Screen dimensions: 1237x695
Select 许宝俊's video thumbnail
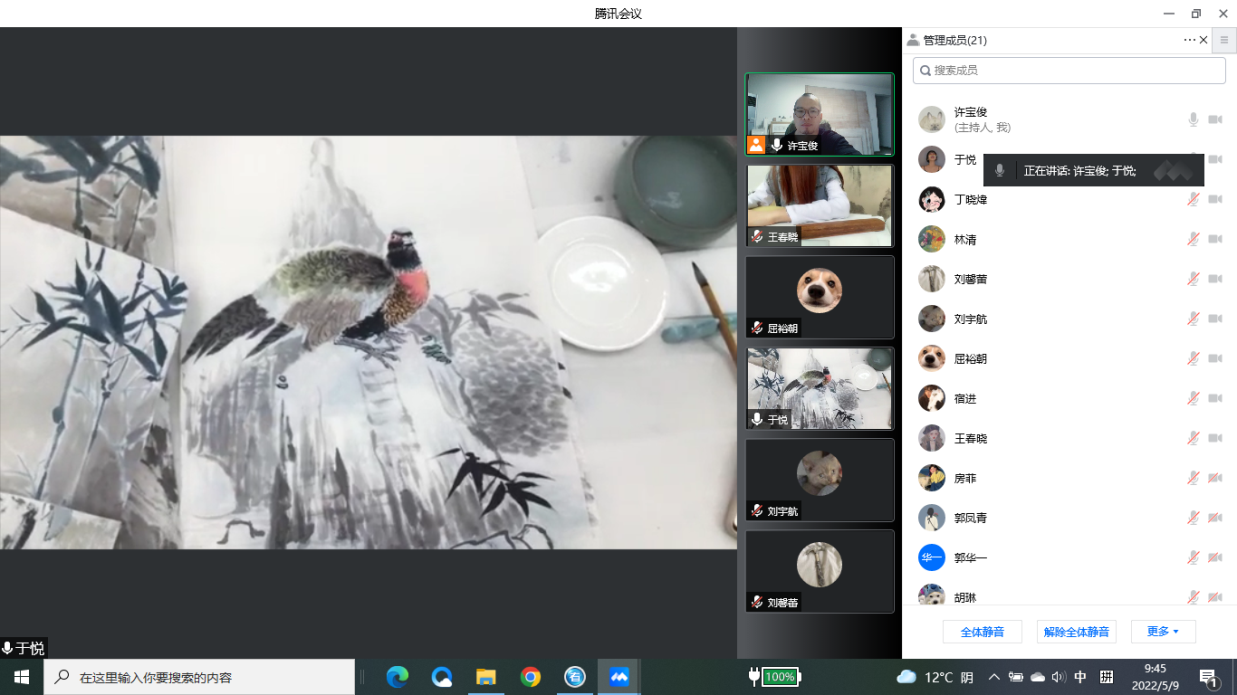click(819, 113)
